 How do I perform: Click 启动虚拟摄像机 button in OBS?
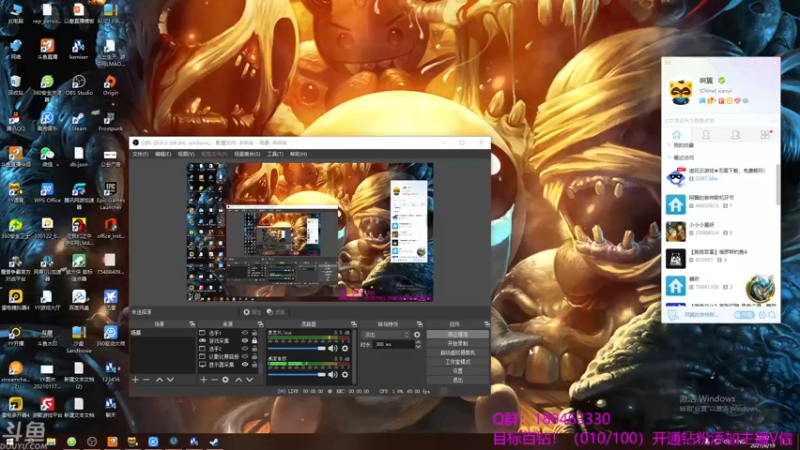458,353
